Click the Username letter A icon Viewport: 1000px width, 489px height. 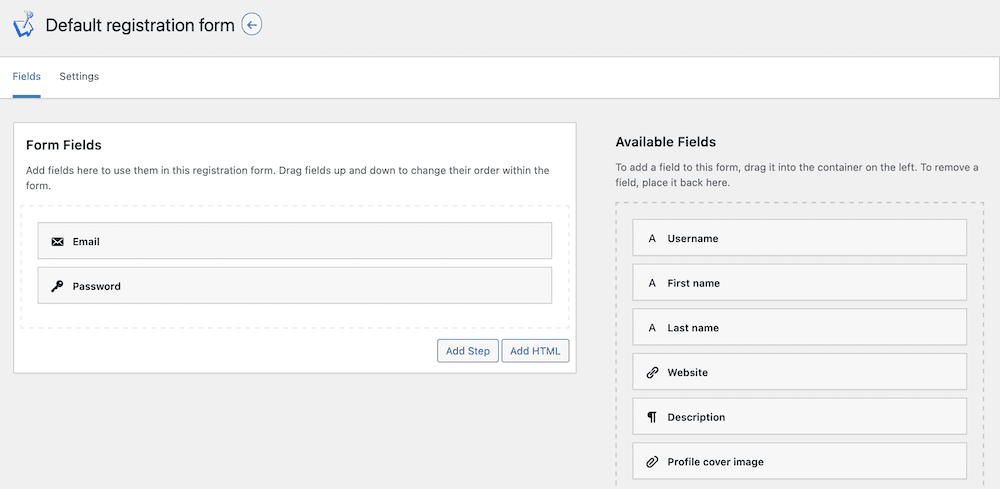point(652,238)
